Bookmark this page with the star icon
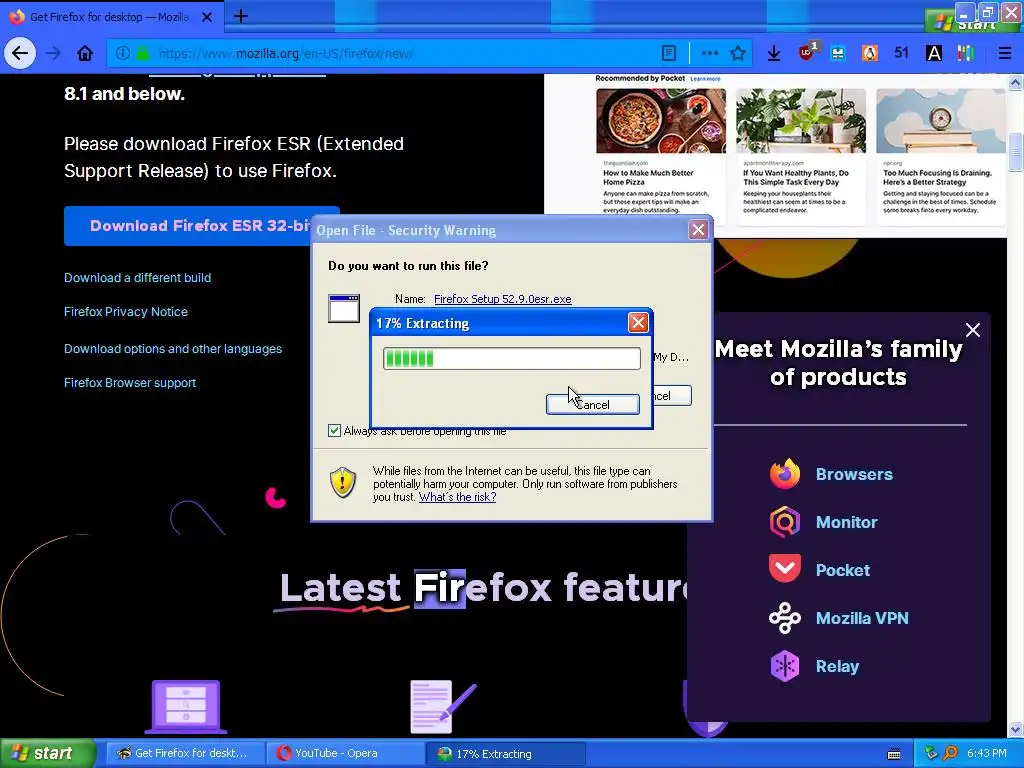Image resolution: width=1024 pixels, height=768 pixels. pyautogui.click(x=738, y=54)
